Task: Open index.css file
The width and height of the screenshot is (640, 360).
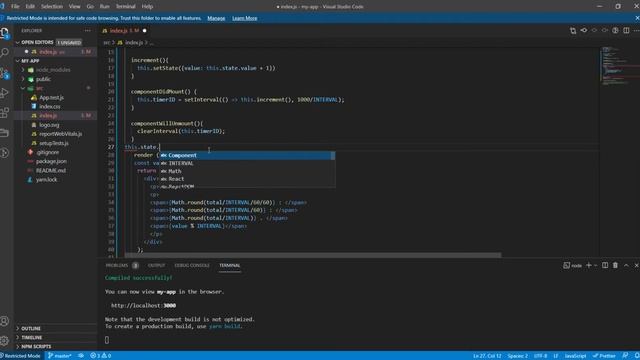Action: tap(49, 107)
